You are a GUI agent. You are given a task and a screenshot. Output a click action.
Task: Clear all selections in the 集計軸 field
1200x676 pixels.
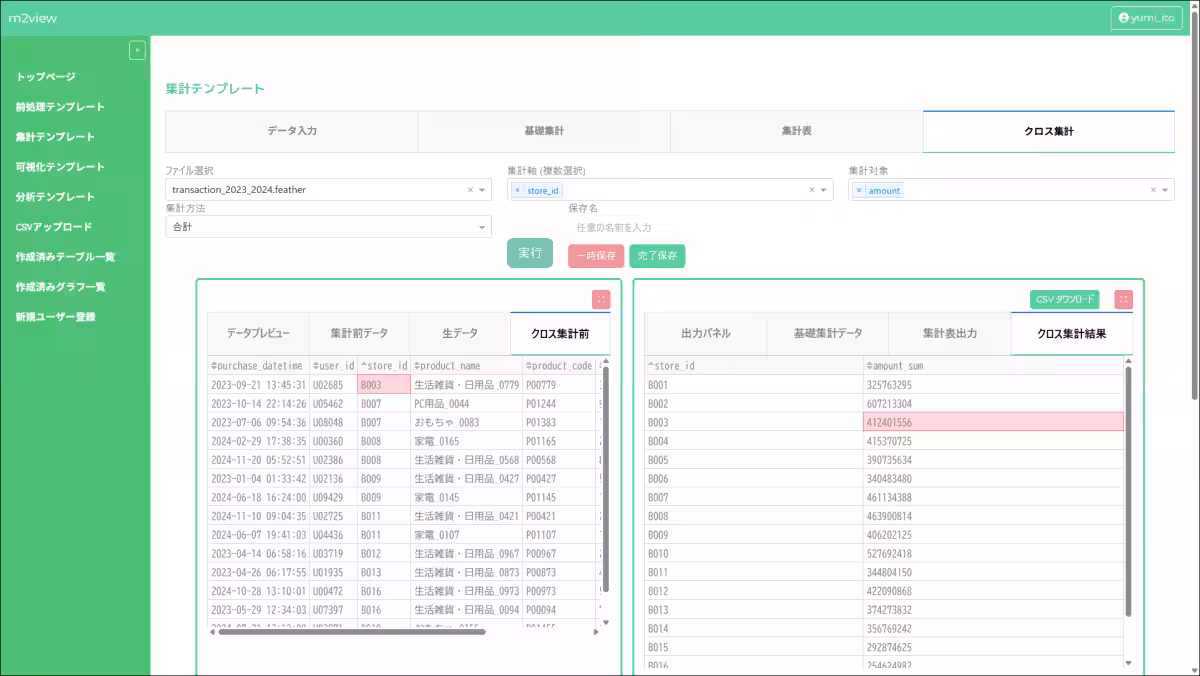point(812,190)
